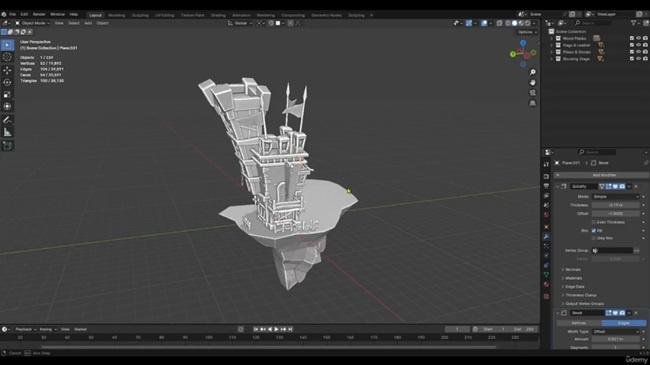Open the Output properties tab icon
The height and width of the screenshot is (365, 650).
tap(546, 186)
